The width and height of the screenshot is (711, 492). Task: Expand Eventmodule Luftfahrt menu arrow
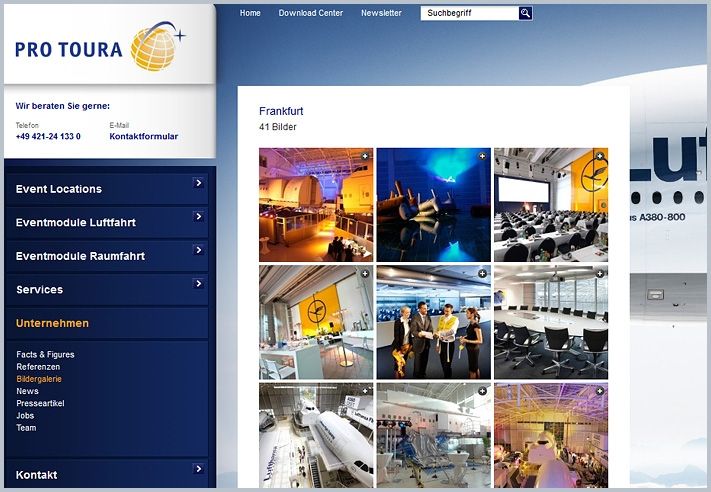point(199,217)
